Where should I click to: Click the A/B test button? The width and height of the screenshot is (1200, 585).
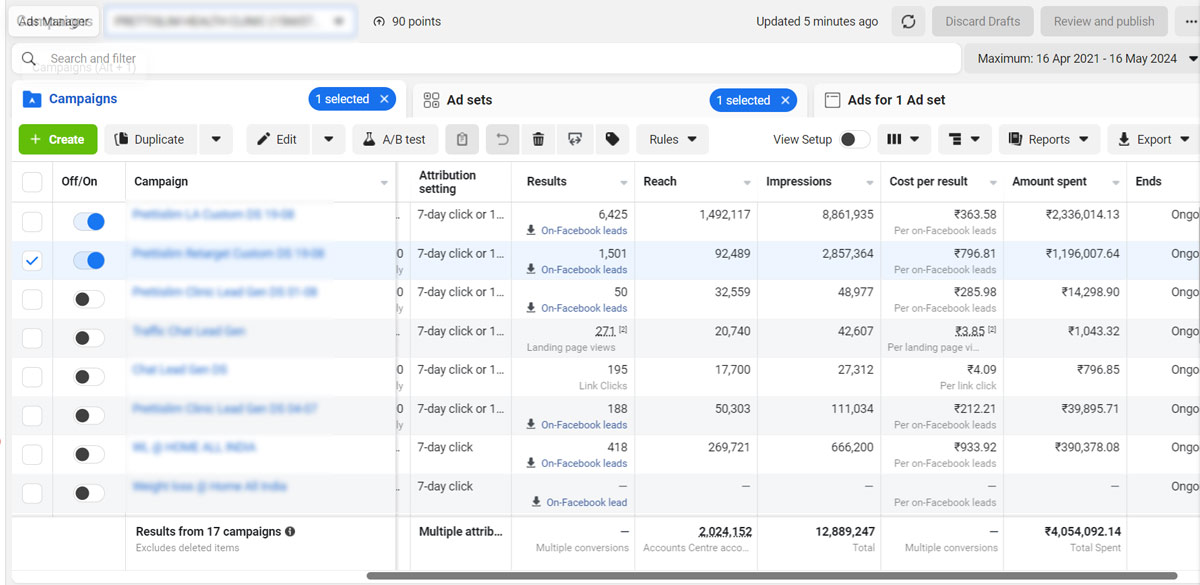pyautogui.click(x=394, y=140)
